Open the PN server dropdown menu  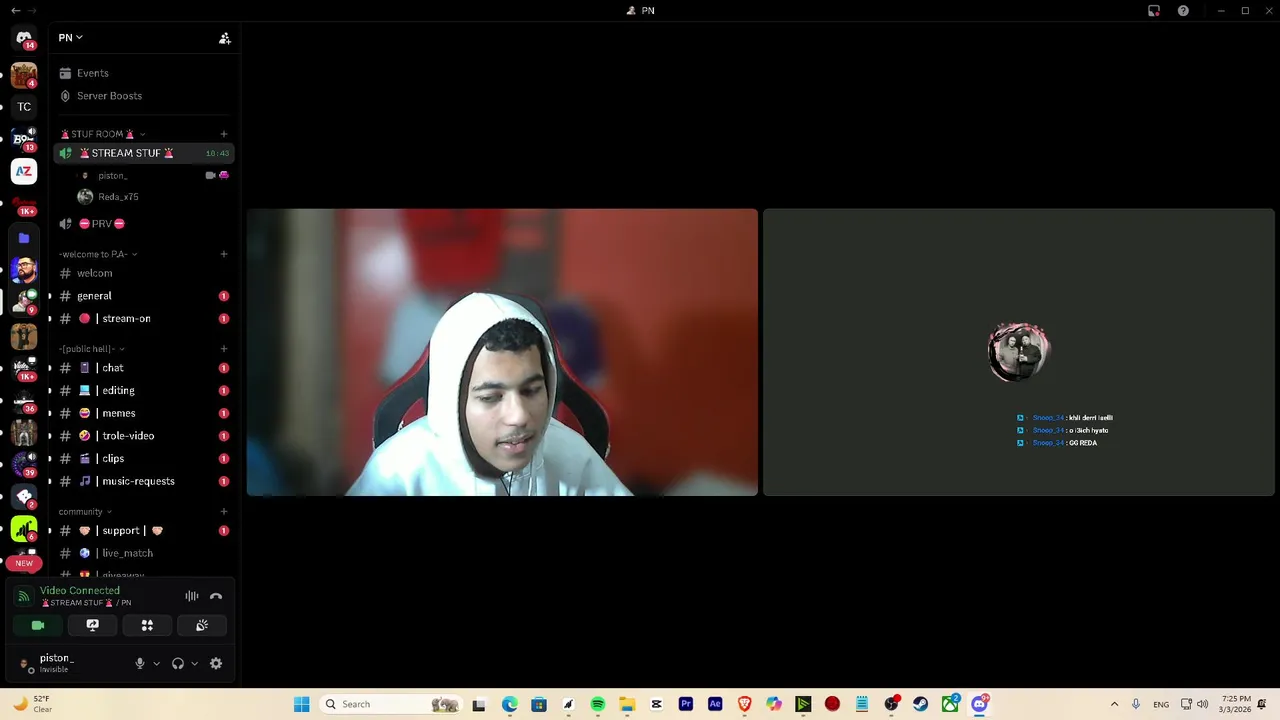(x=70, y=38)
